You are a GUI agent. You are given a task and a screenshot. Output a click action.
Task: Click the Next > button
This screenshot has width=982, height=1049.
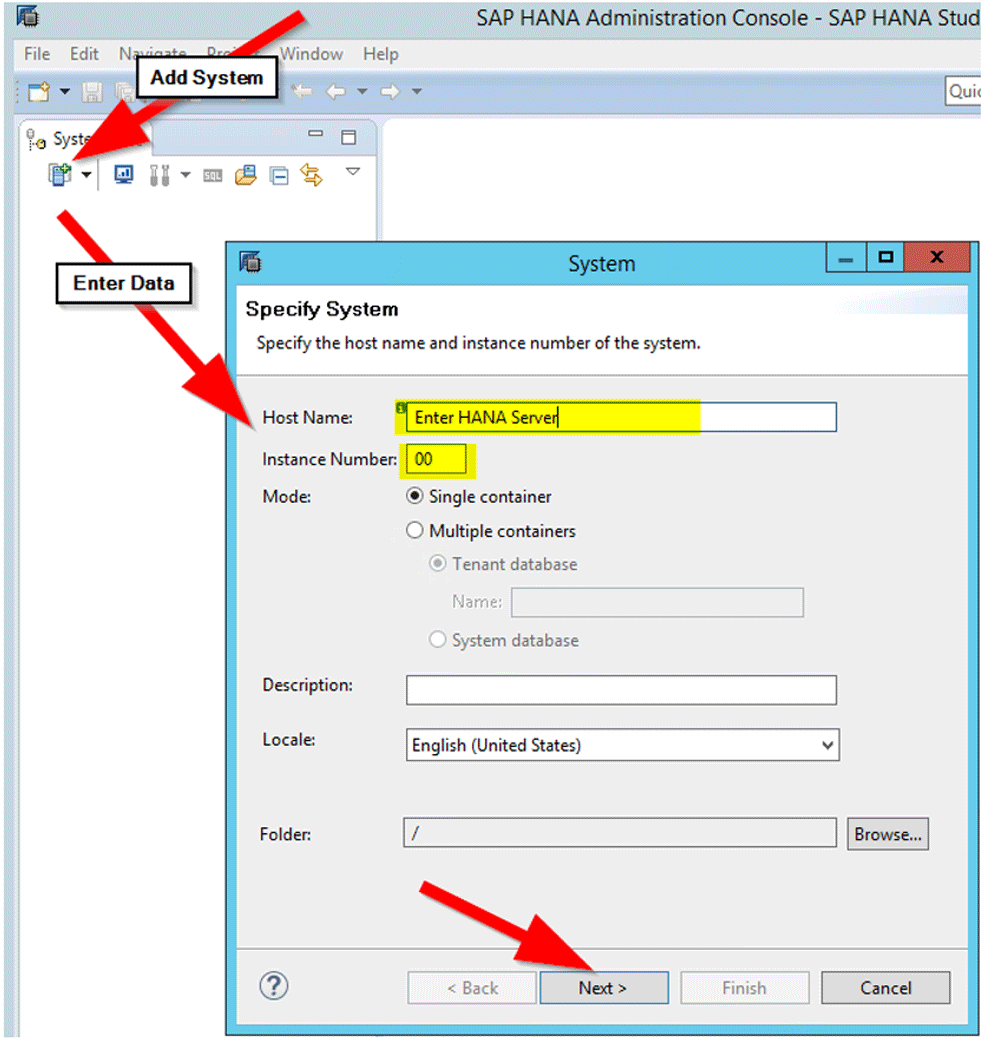pyautogui.click(x=604, y=988)
